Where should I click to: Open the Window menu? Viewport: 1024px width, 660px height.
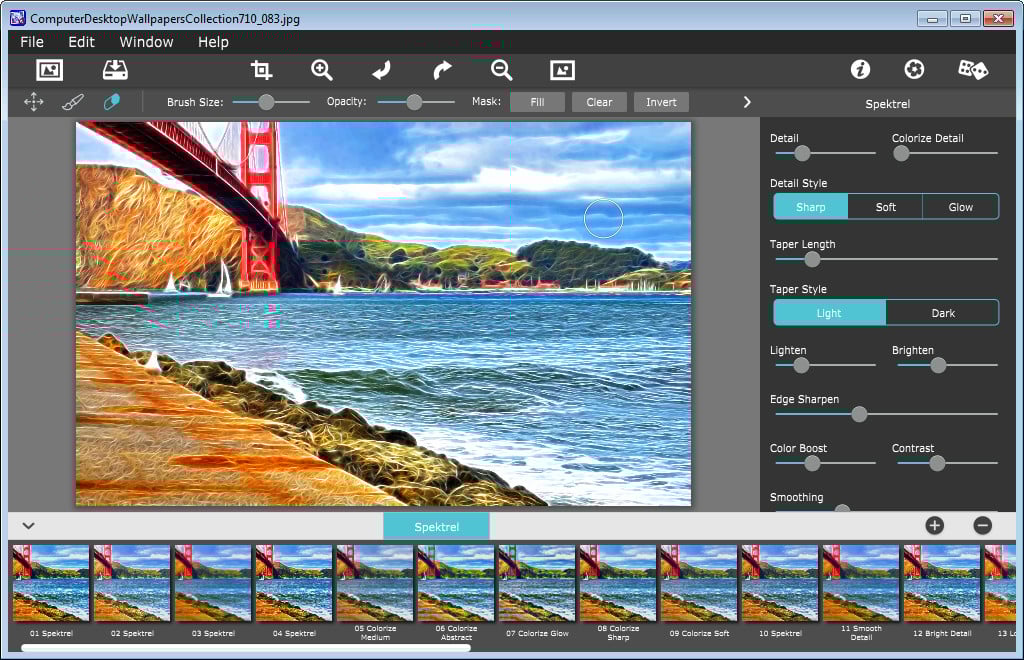click(x=146, y=42)
